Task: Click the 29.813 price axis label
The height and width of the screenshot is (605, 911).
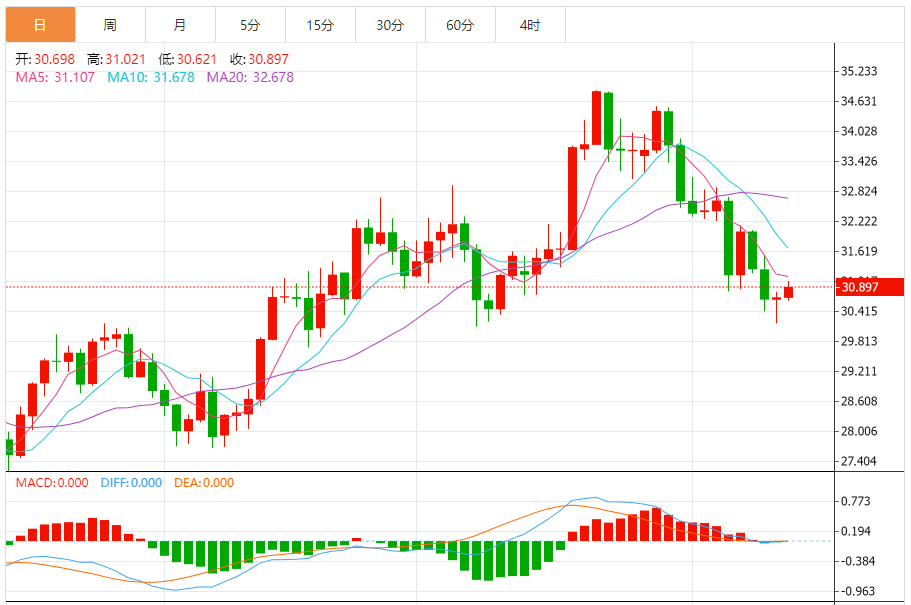Action: pyautogui.click(x=859, y=341)
